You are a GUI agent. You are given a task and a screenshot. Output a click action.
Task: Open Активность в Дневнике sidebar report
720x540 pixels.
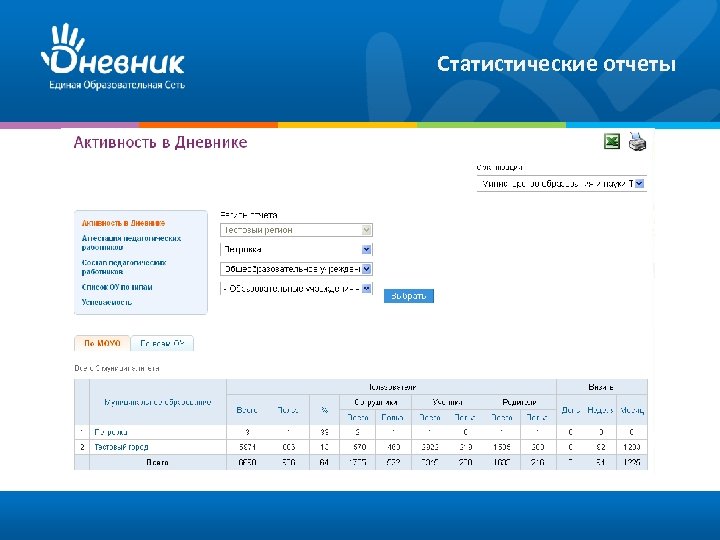click(123, 223)
